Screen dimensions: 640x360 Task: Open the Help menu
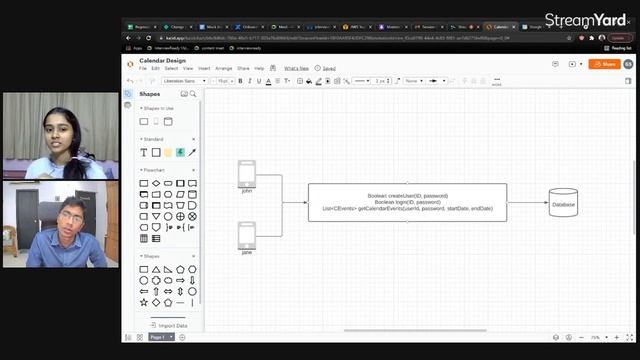click(259, 69)
